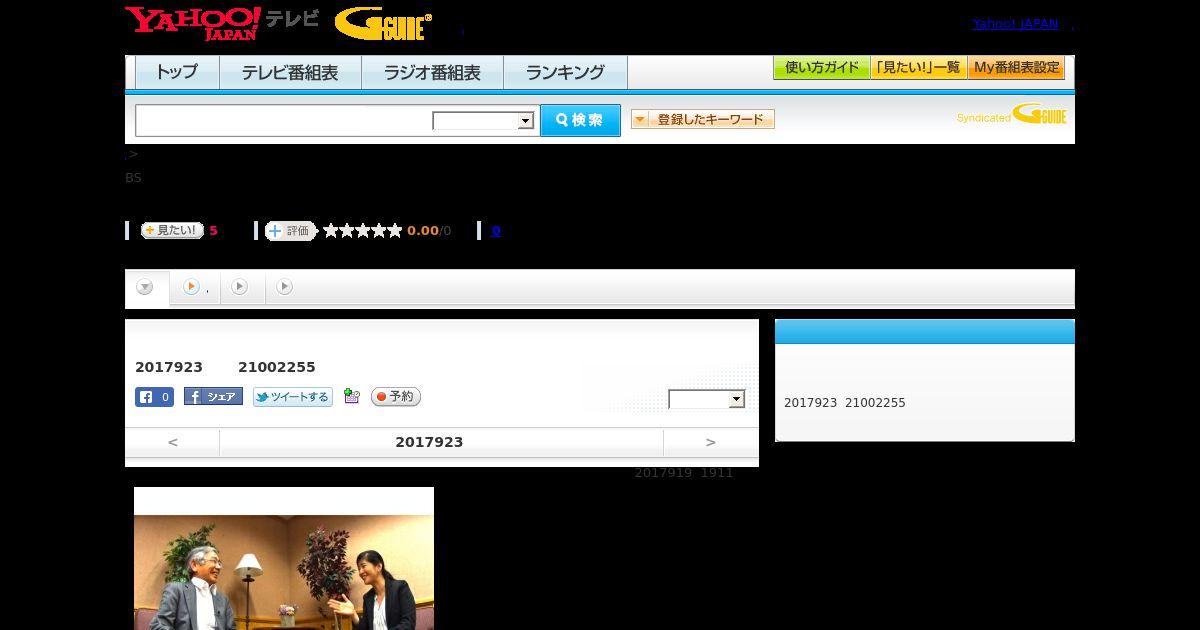Screen dimensions: 1200x630
Task: Go to previous date with < arrow
Action: [x=173, y=442]
